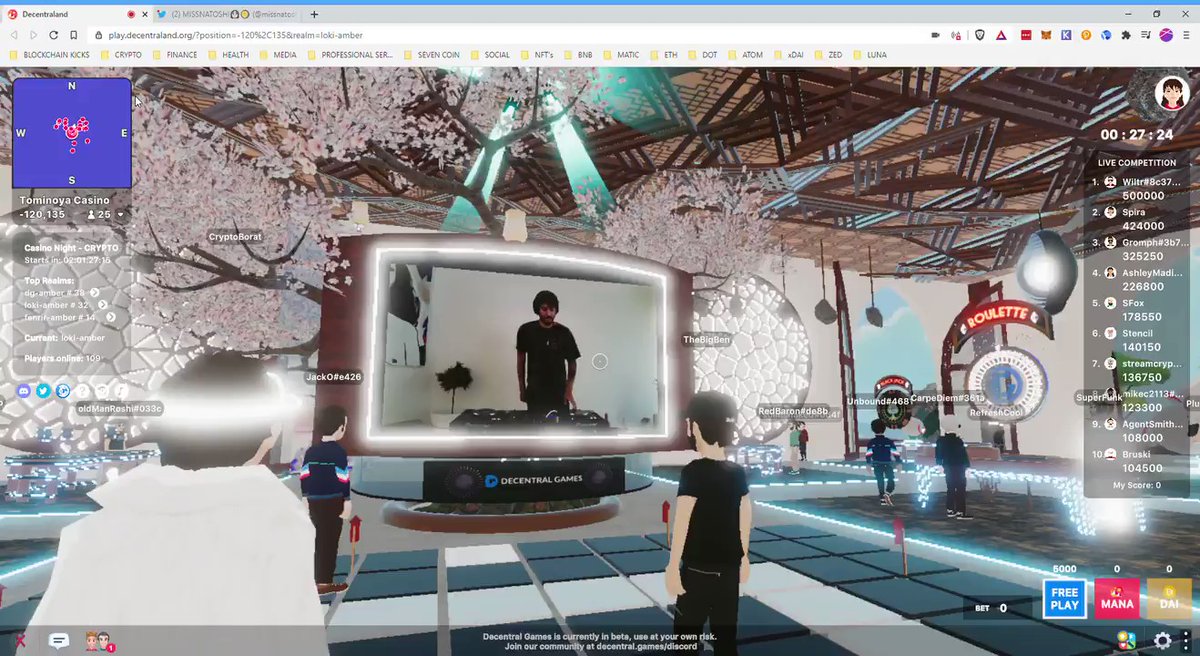Select SFox leaderboard entry
Screen dimensions: 1200x656
[1138, 309]
